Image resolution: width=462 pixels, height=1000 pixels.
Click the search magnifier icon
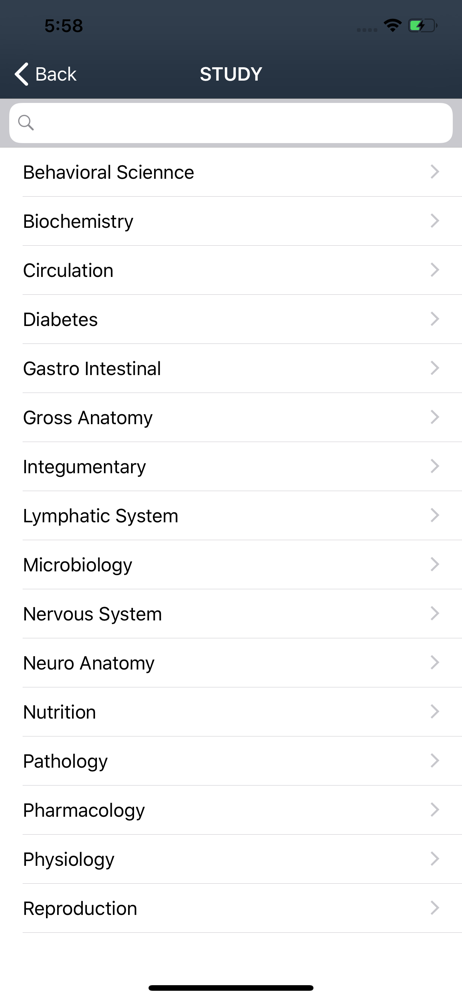click(26, 122)
